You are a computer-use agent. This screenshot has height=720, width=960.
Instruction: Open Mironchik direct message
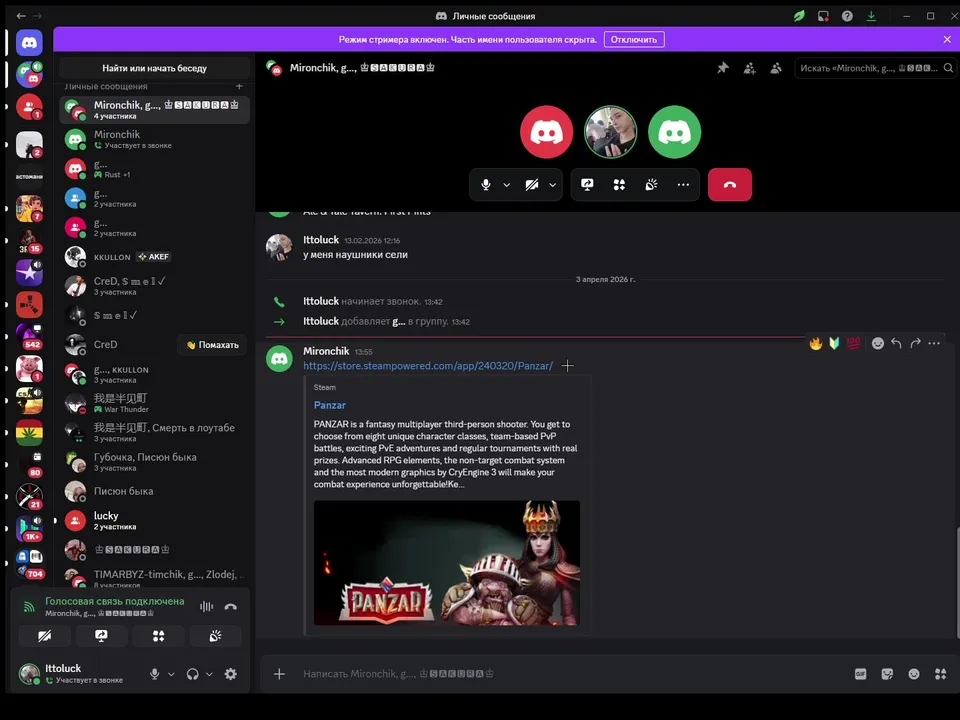point(154,139)
